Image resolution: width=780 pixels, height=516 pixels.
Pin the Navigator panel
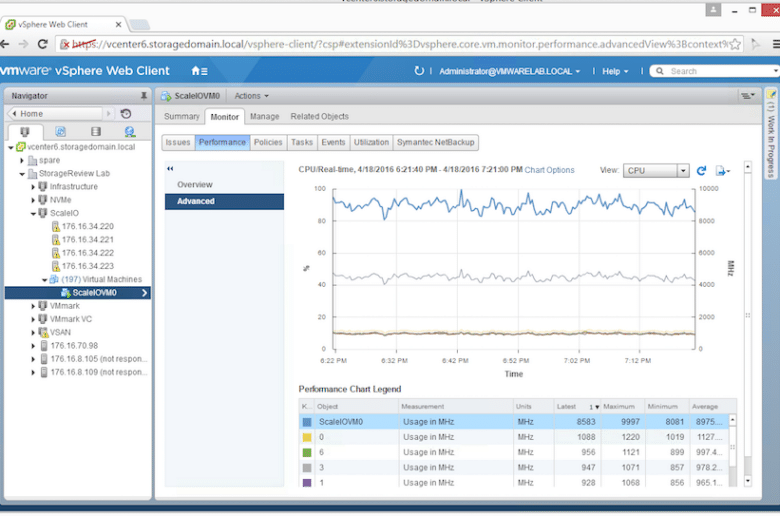pos(143,96)
